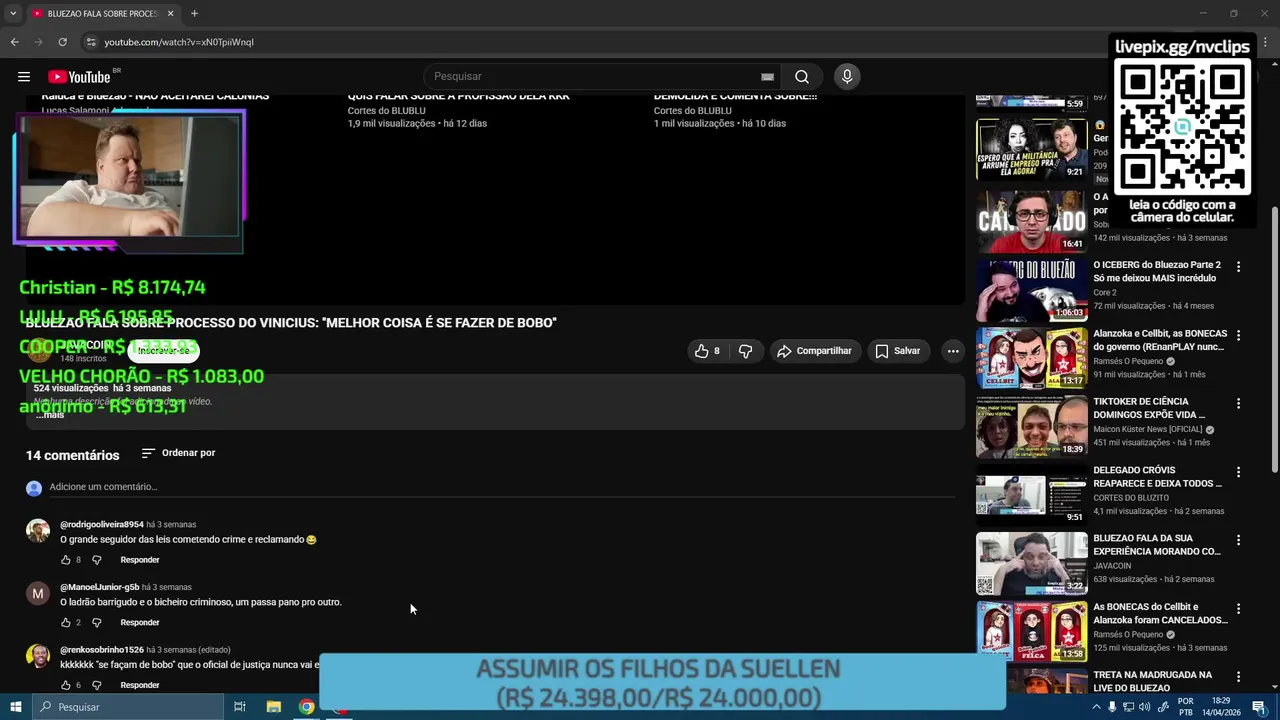Reply to rodrigooliveira8954's comment
This screenshot has width=1280, height=720.
pyautogui.click(x=140, y=560)
